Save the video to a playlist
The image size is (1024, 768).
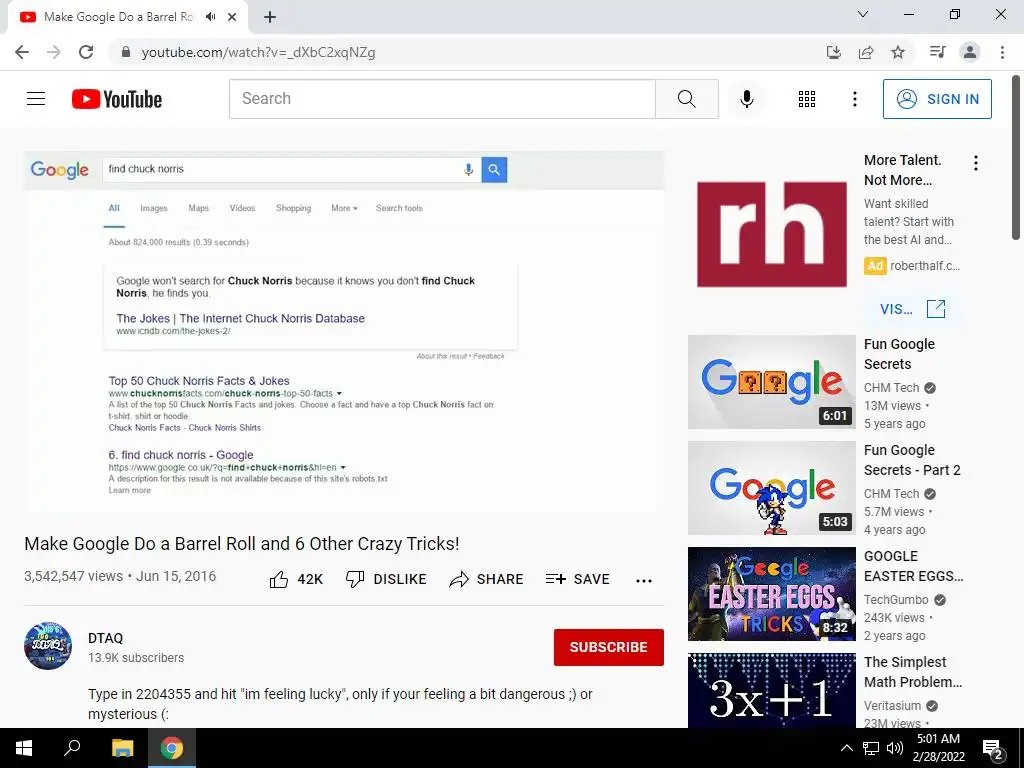[577, 579]
